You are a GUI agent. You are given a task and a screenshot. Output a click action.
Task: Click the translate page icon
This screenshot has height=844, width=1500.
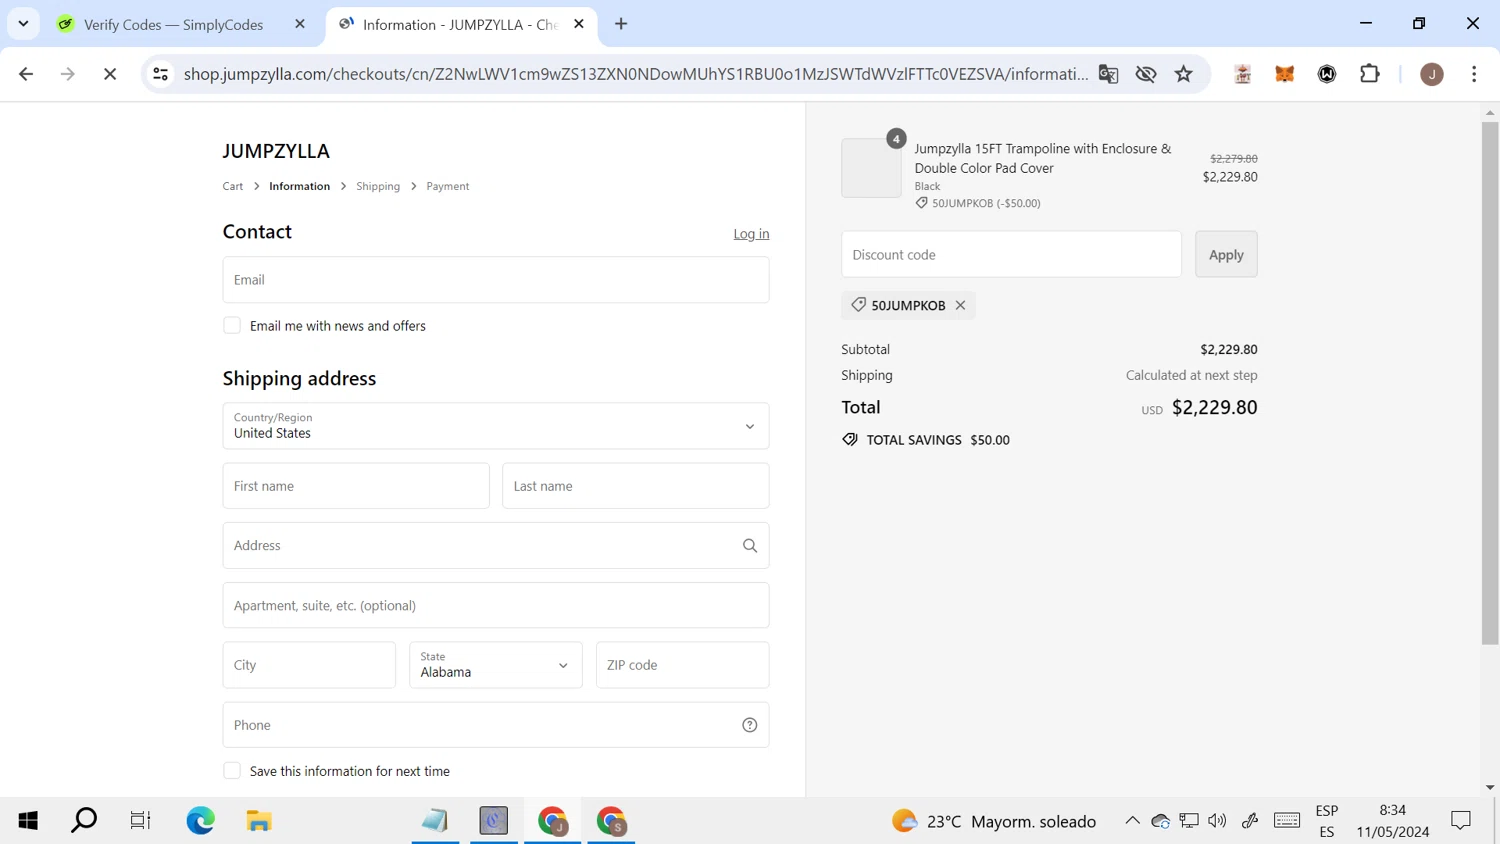pyautogui.click(x=1108, y=74)
